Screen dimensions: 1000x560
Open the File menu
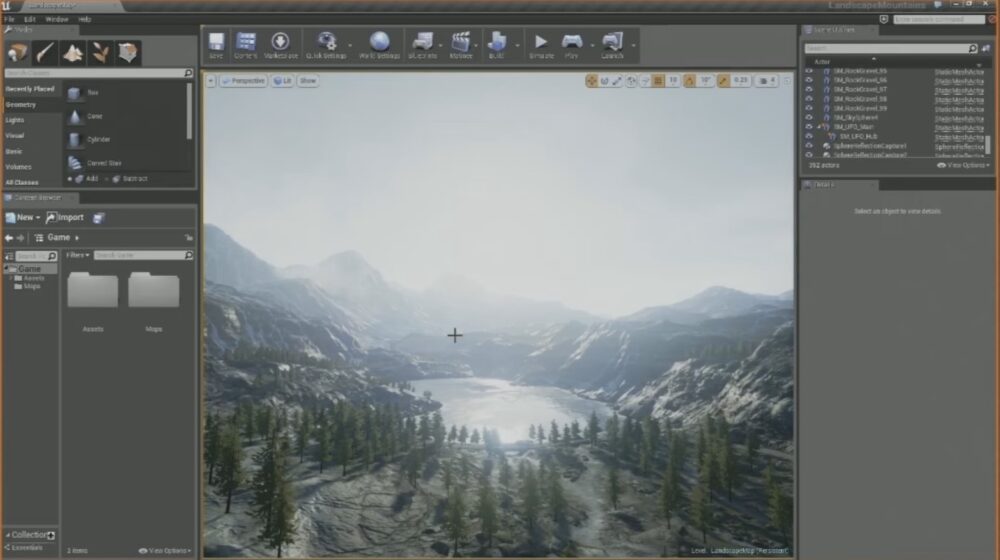9,19
